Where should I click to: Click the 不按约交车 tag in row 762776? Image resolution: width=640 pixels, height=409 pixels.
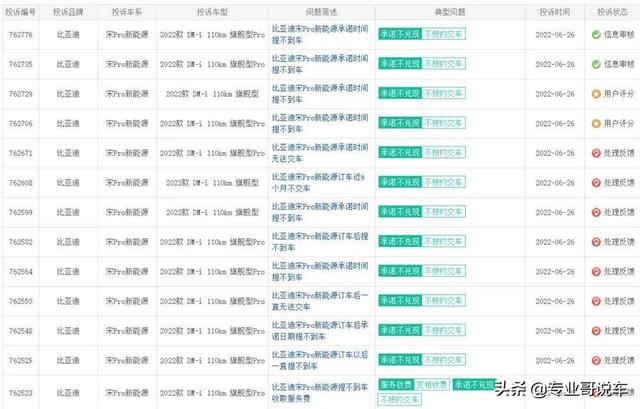[443, 34]
